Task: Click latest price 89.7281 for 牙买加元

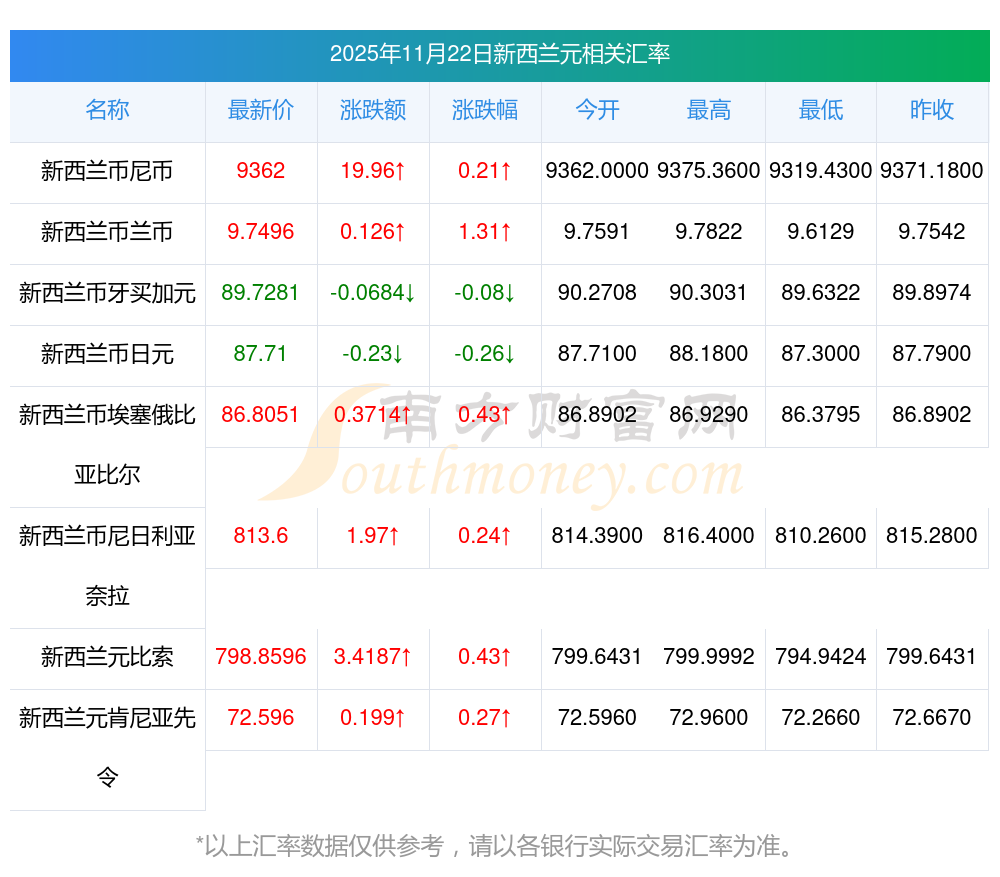Action: point(261,293)
